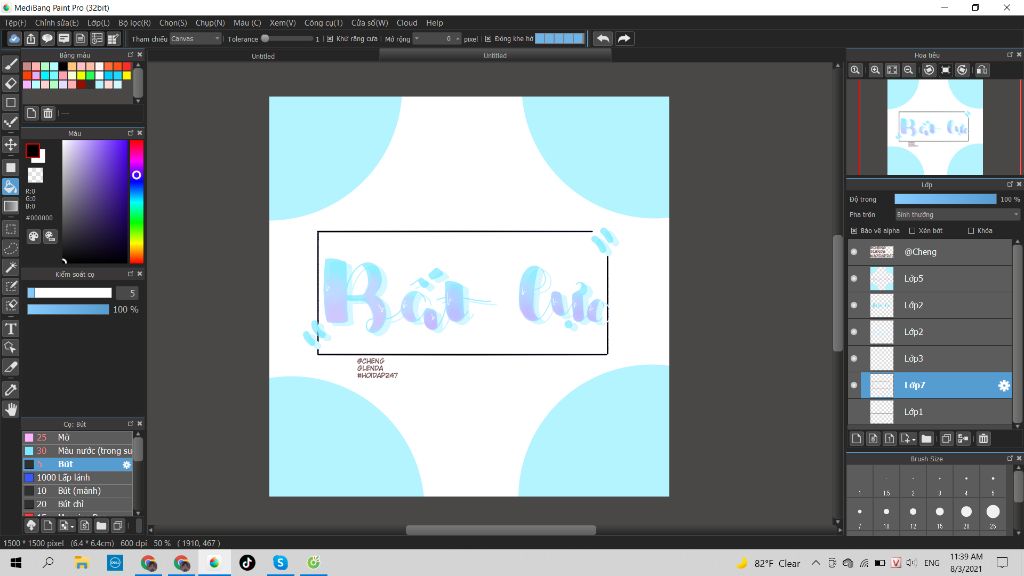The width and height of the screenshot is (1024, 576).
Task: Hide the Lớp5 layer
Action: (854, 279)
